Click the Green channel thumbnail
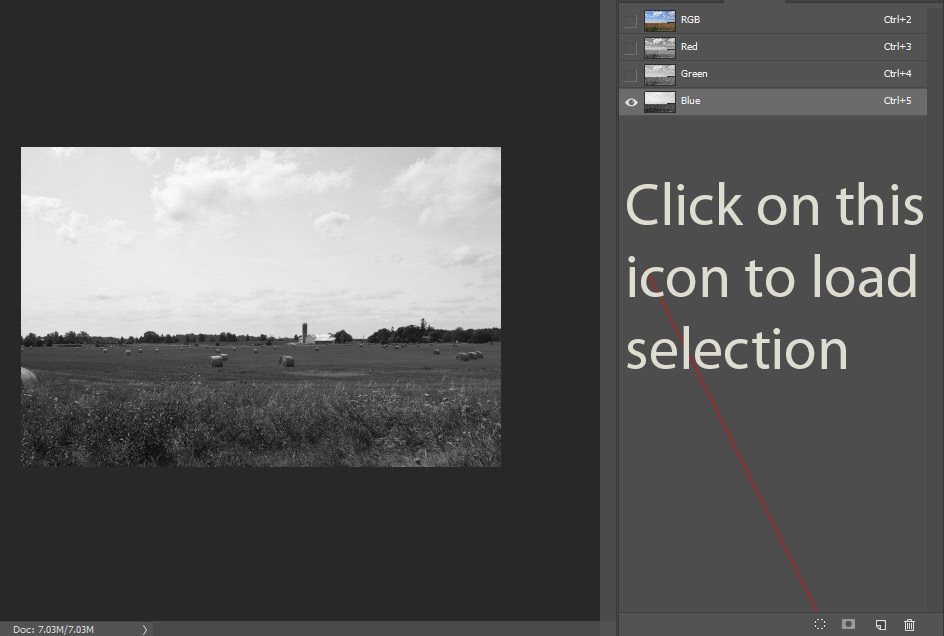944x636 pixels. pos(660,74)
